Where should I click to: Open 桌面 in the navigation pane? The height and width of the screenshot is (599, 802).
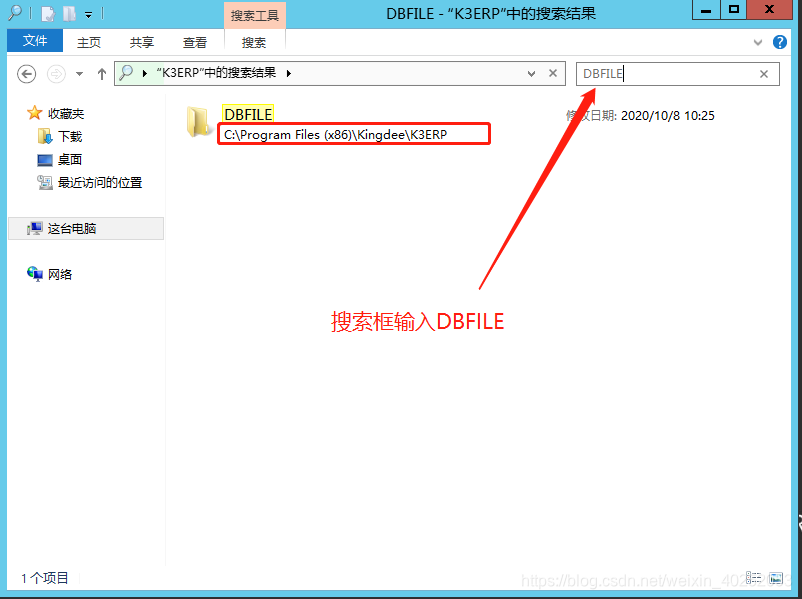(70, 160)
